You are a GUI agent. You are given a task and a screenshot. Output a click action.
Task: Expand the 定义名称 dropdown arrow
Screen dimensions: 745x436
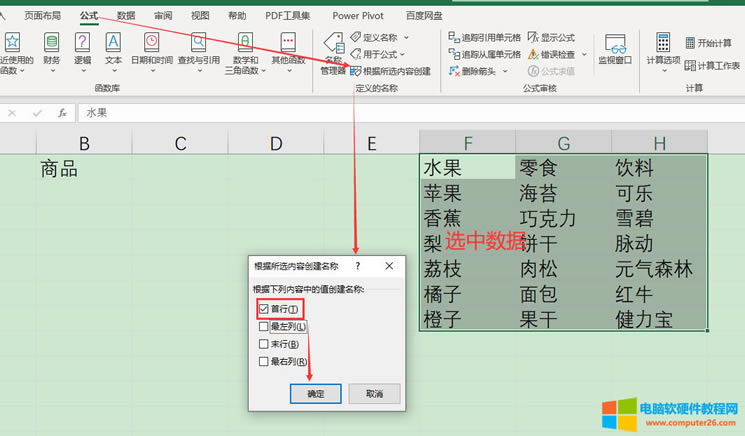coord(406,38)
